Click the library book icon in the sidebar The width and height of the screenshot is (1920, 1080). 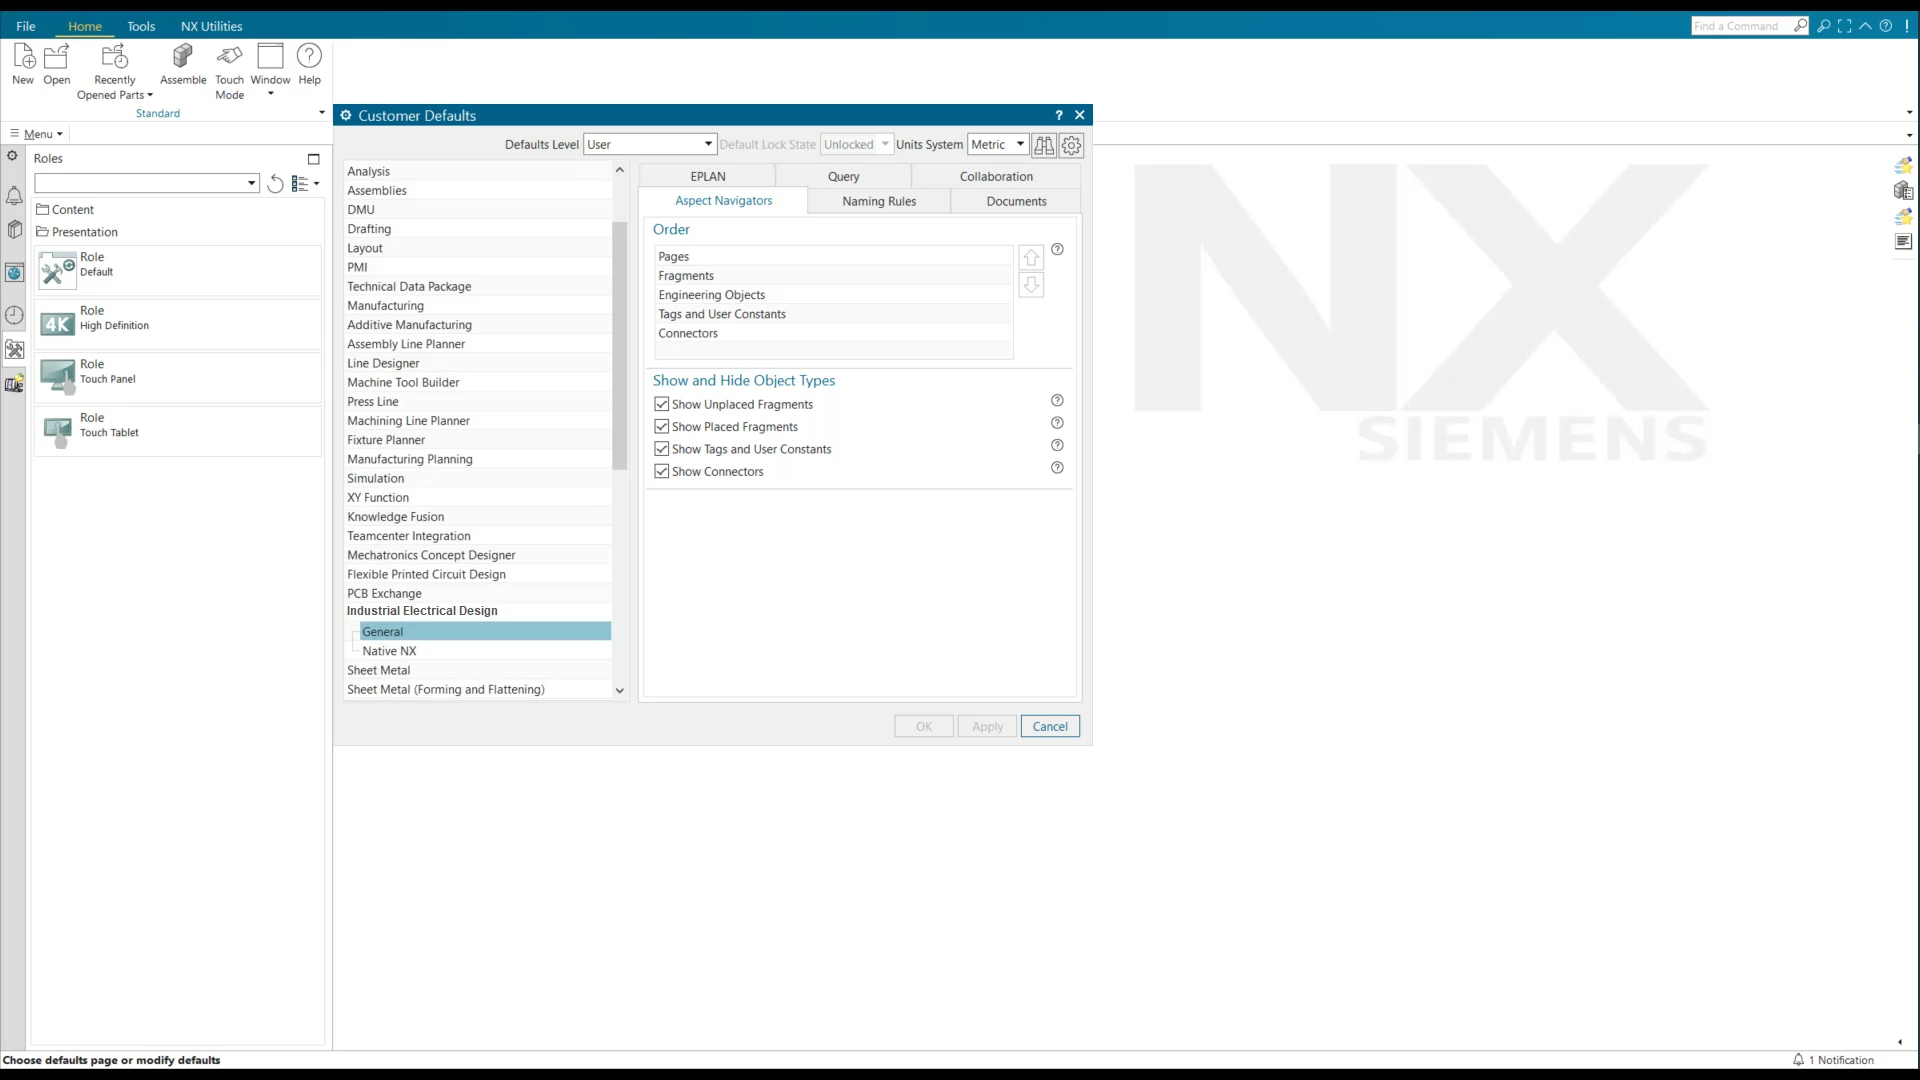pyautogui.click(x=14, y=230)
